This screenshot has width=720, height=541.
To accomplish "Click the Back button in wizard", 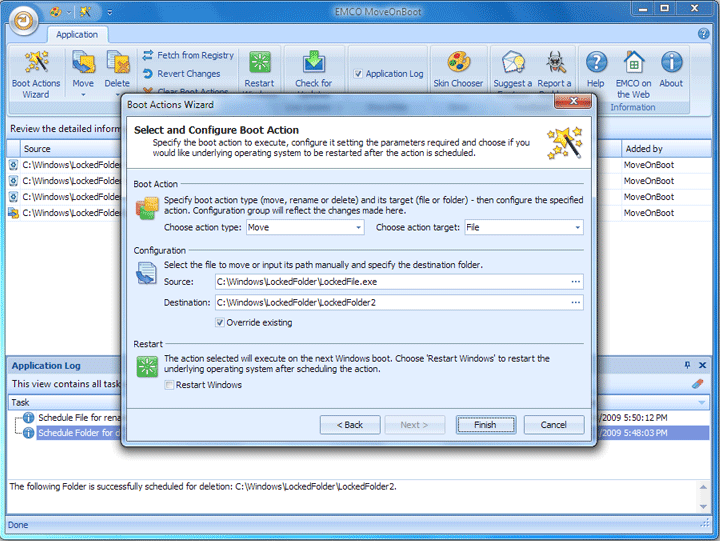I will pyautogui.click(x=350, y=425).
